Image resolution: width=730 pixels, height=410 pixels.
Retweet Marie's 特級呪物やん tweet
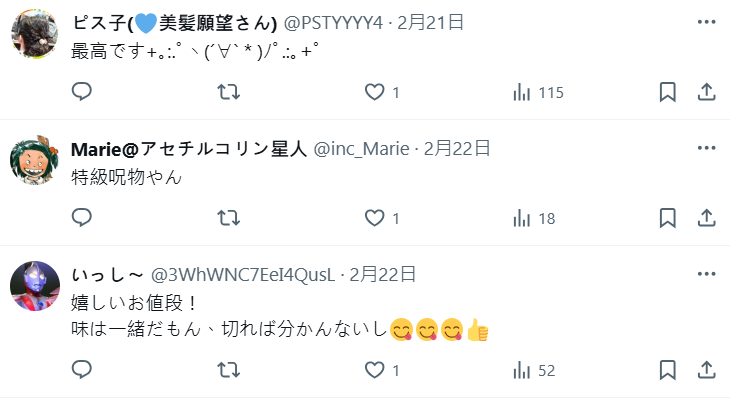coord(229,218)
